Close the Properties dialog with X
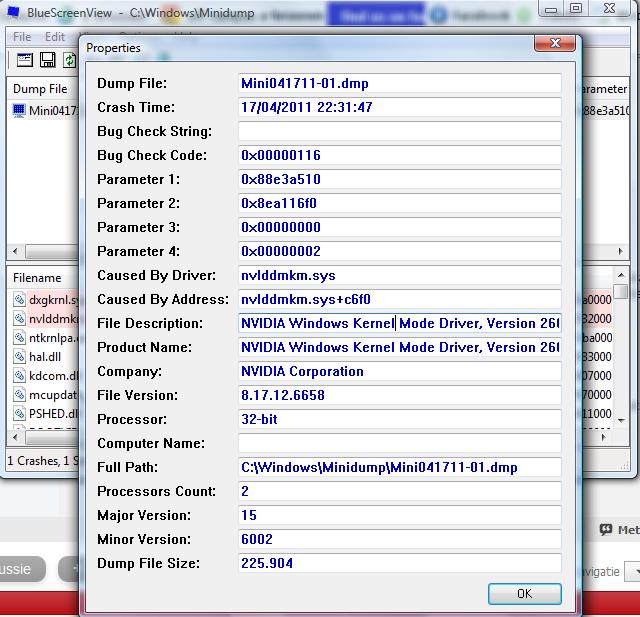640x617 pixels. coord(555,43)
